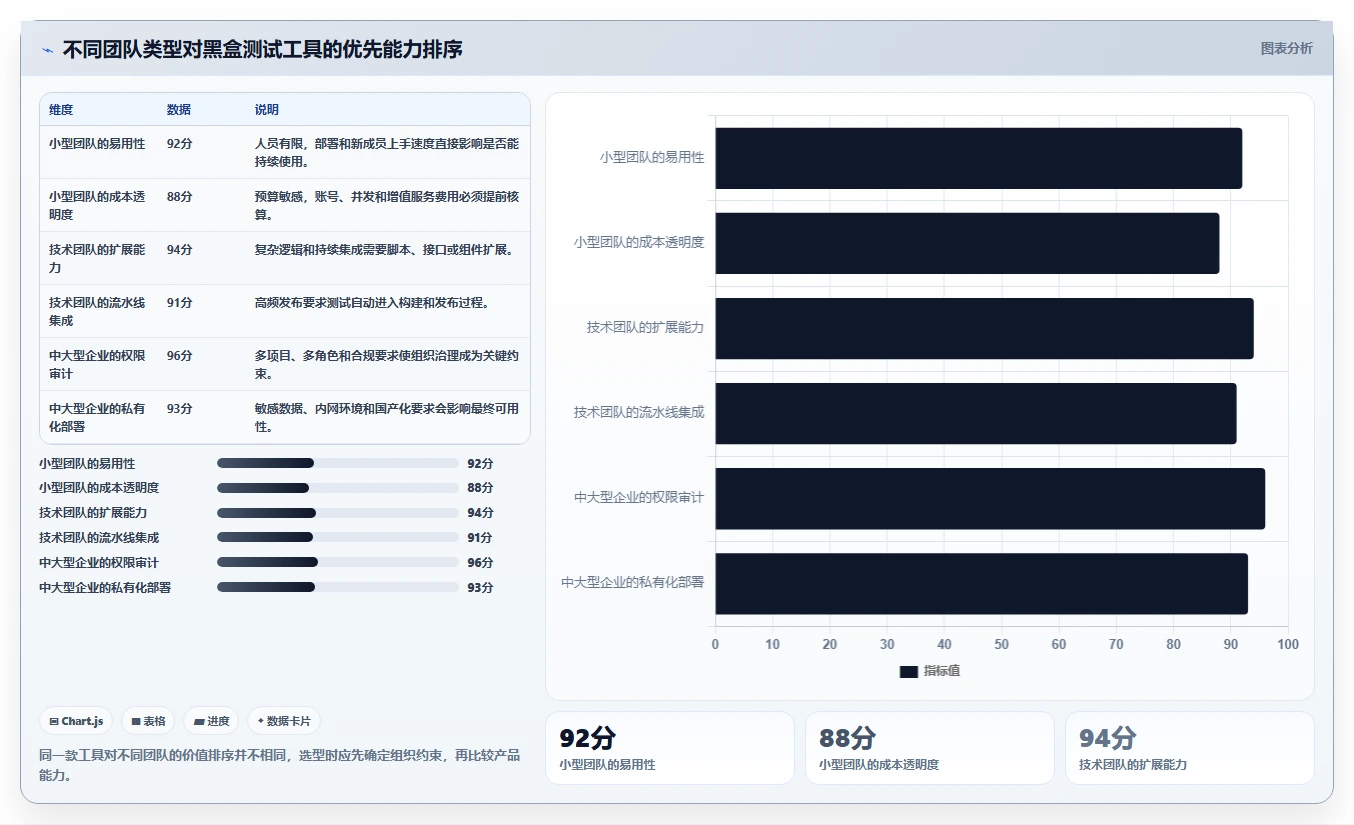Click the 技术团队的扩展能力 progress bar
Viewport: 1354px width, 825px height.
click(x=337, y=513)
